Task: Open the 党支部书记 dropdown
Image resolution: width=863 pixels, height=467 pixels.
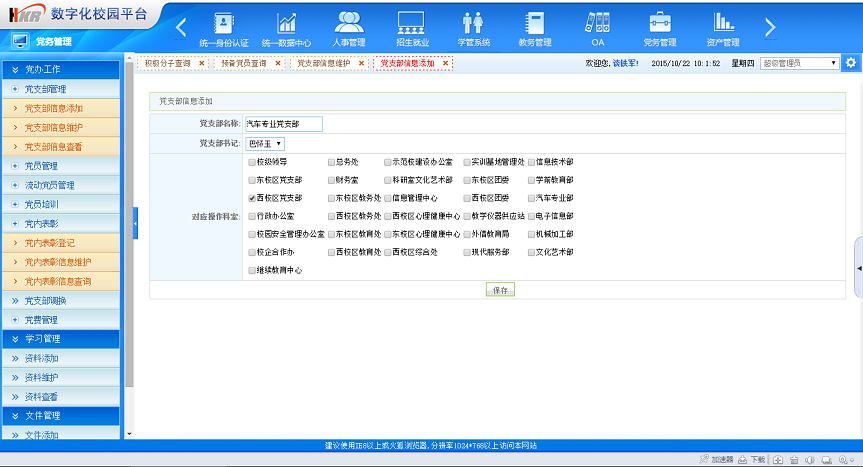Action: pos(266,144)
